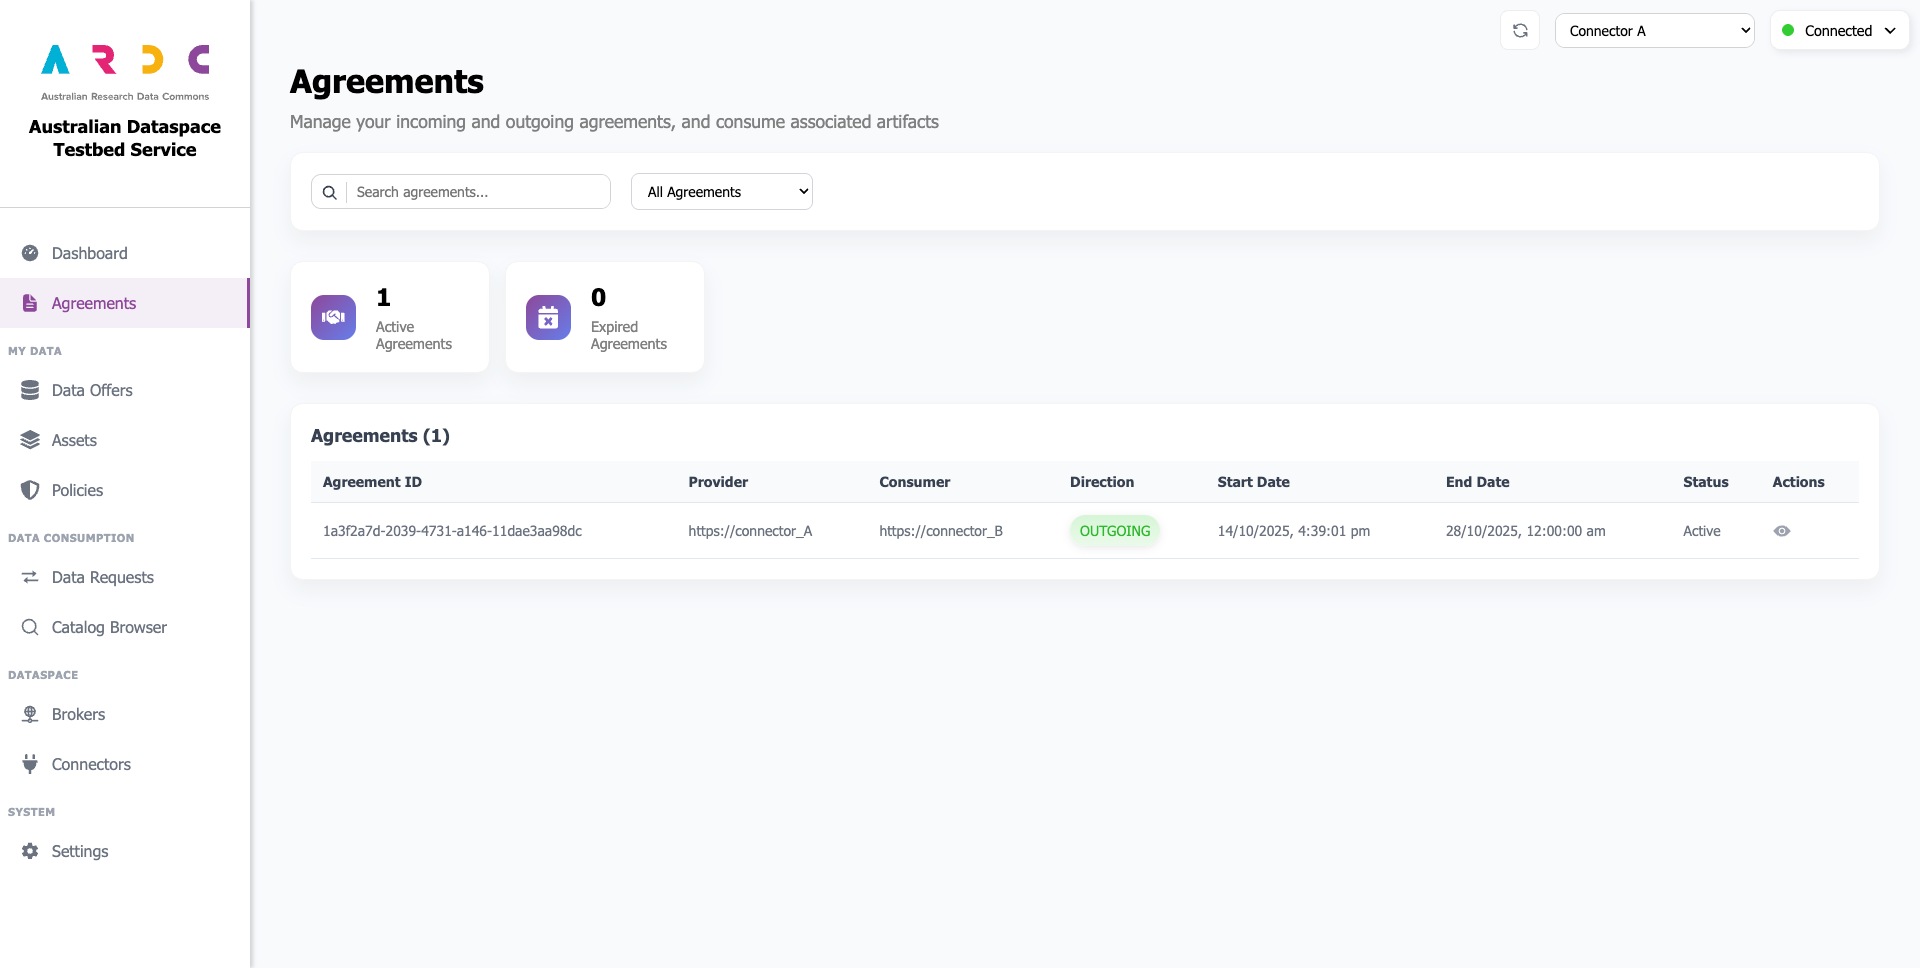This screenshot has height=968, width=1920.
Task: Click the Expired Agreements calendar icon
Action: click(x=548, y=317)
